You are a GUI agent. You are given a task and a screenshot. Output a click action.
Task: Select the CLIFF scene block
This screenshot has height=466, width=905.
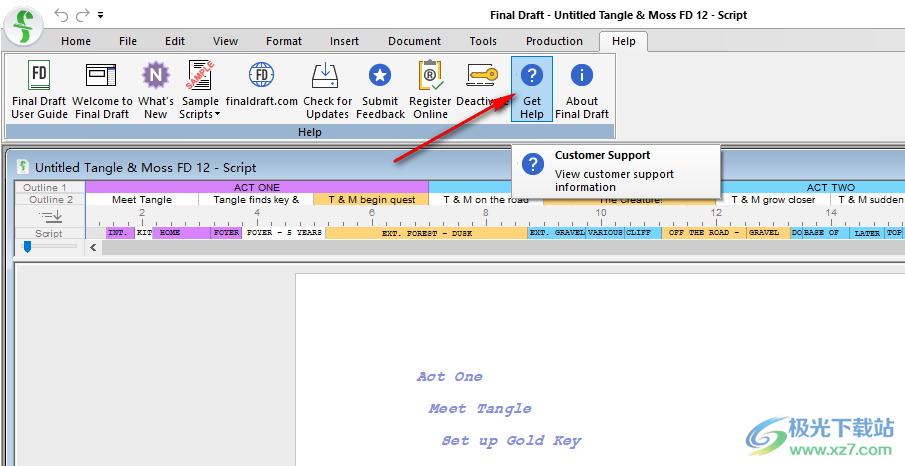tap(643, 233)
